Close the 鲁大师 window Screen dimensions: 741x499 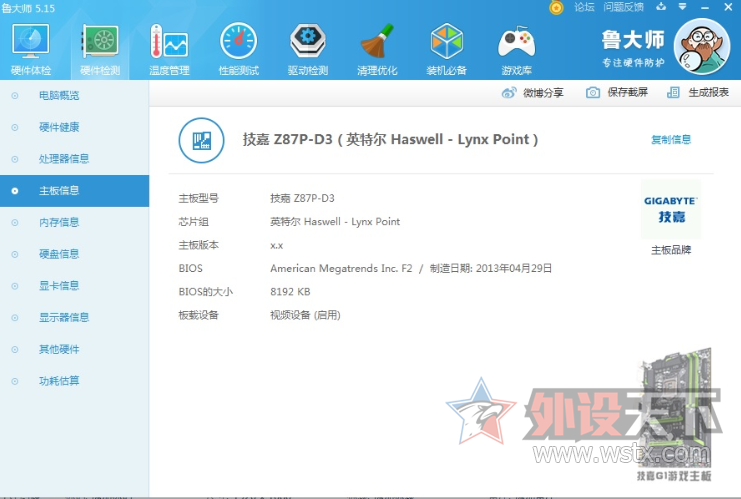tap(728, 7)
